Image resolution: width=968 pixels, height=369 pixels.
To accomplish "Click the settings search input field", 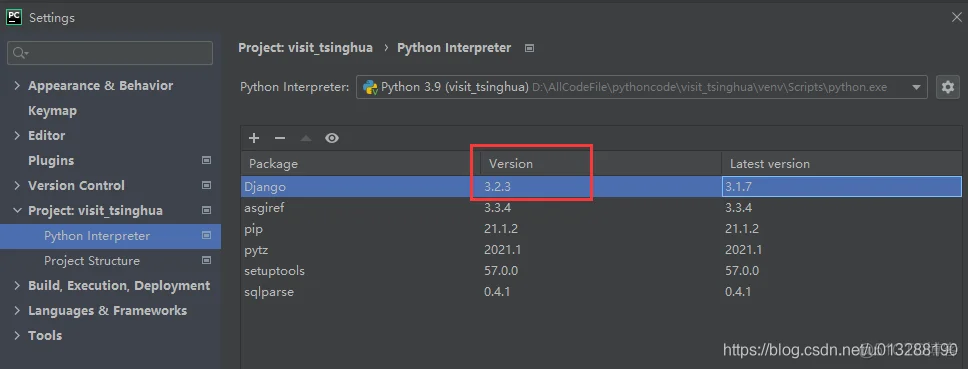I will point(110,54).
